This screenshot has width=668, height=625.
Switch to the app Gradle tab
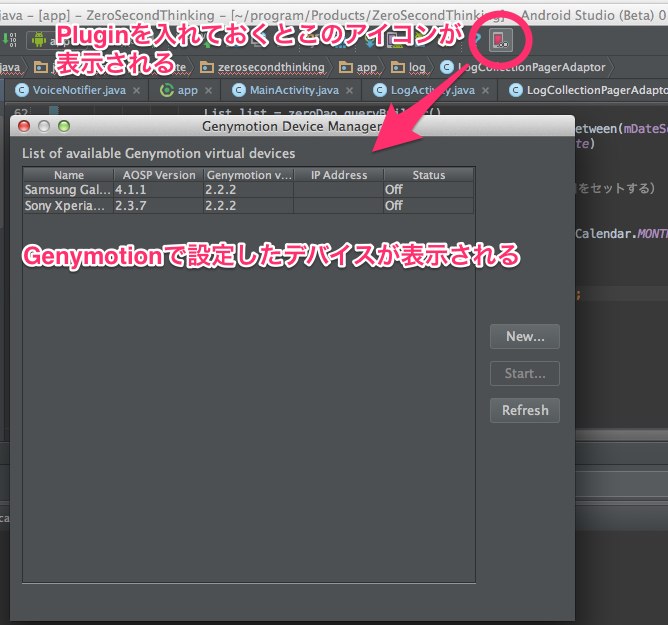point(179,90)
